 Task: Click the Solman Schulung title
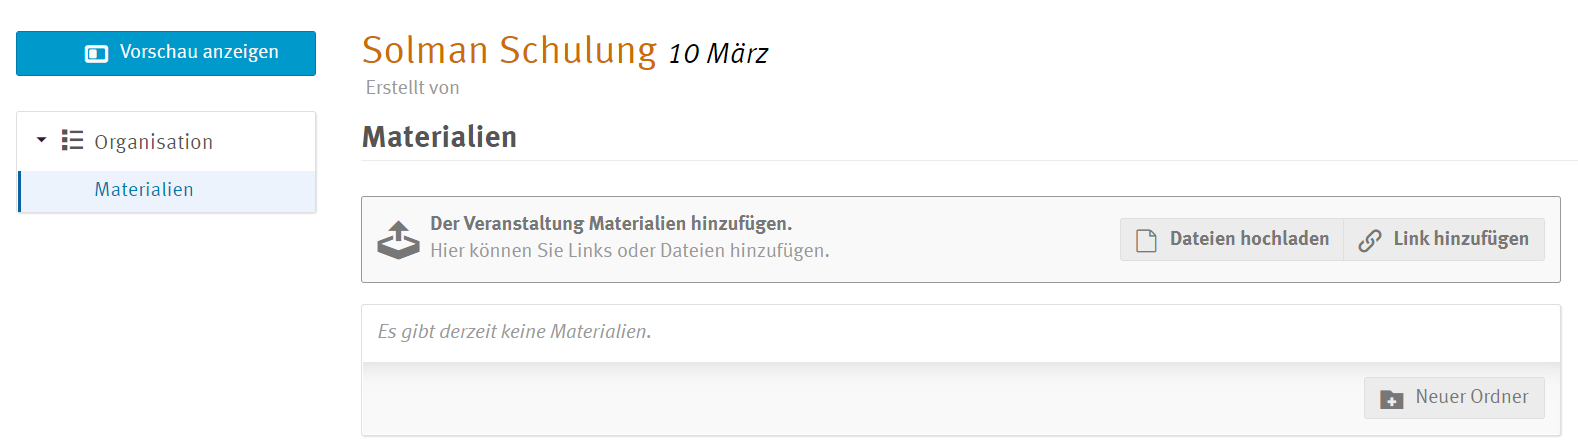coord(509,50)
